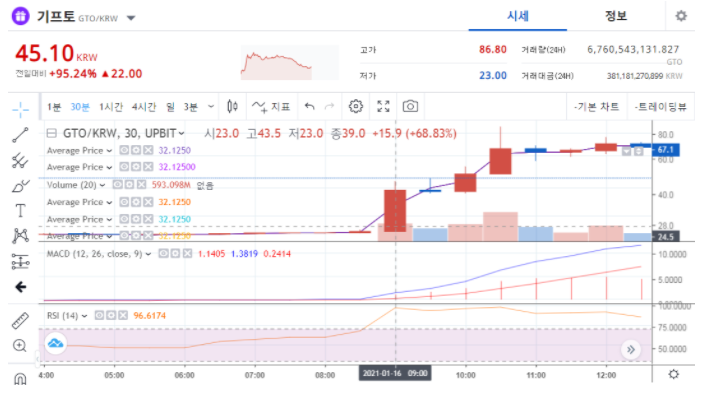This screenshot has width=708, height=401.
Task: Click the mini price sparkline thumbnail
Action: (289, 63)
